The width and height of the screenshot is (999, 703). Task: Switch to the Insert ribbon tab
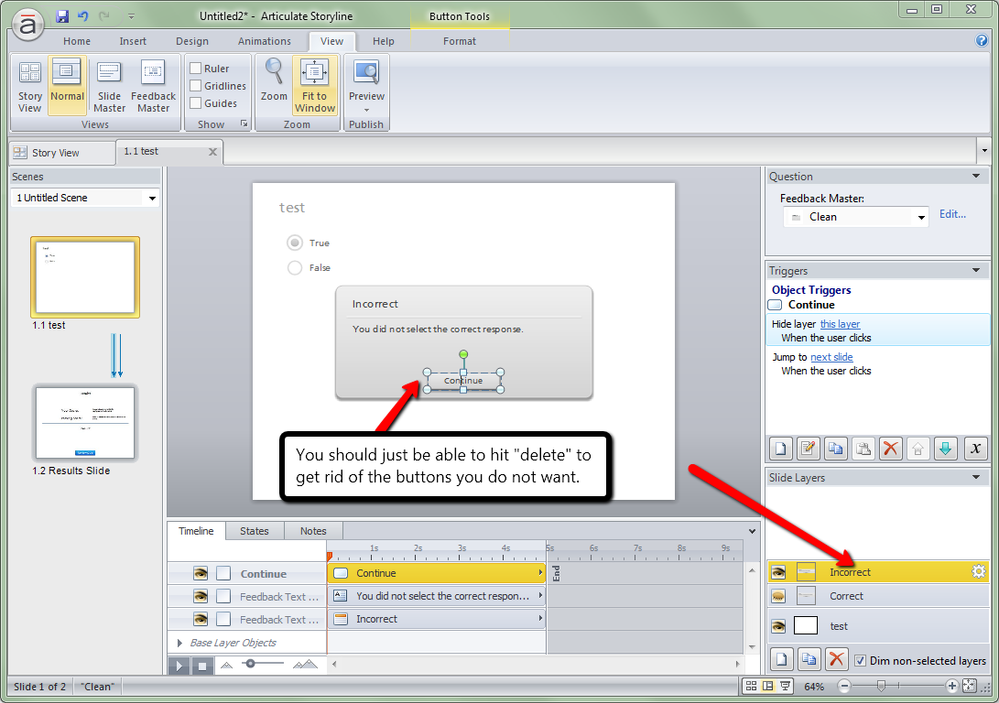[x=133, y=41]
